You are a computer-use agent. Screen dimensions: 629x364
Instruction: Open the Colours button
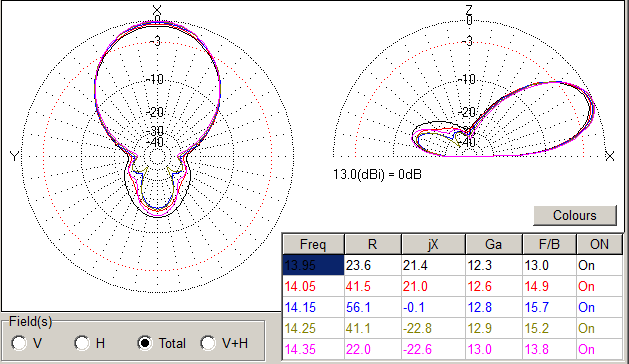pos(574,216)
